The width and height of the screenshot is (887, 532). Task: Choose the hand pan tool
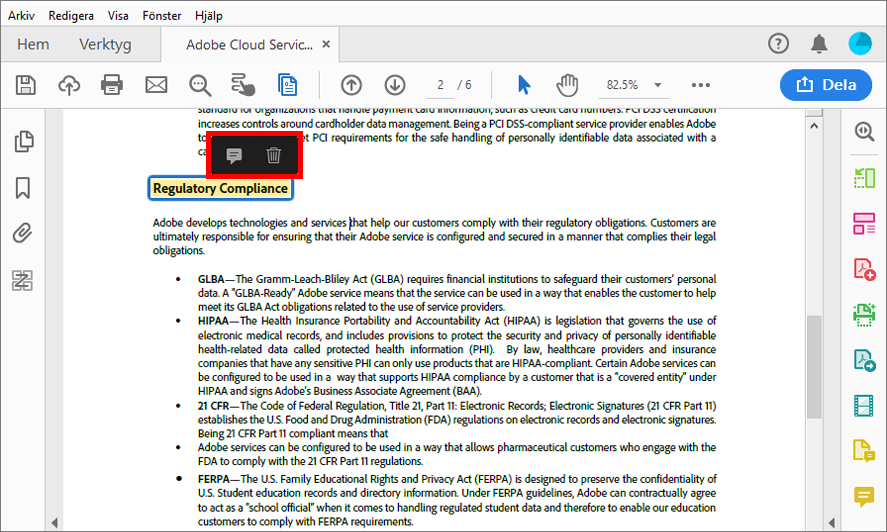(x=567, y=85)
